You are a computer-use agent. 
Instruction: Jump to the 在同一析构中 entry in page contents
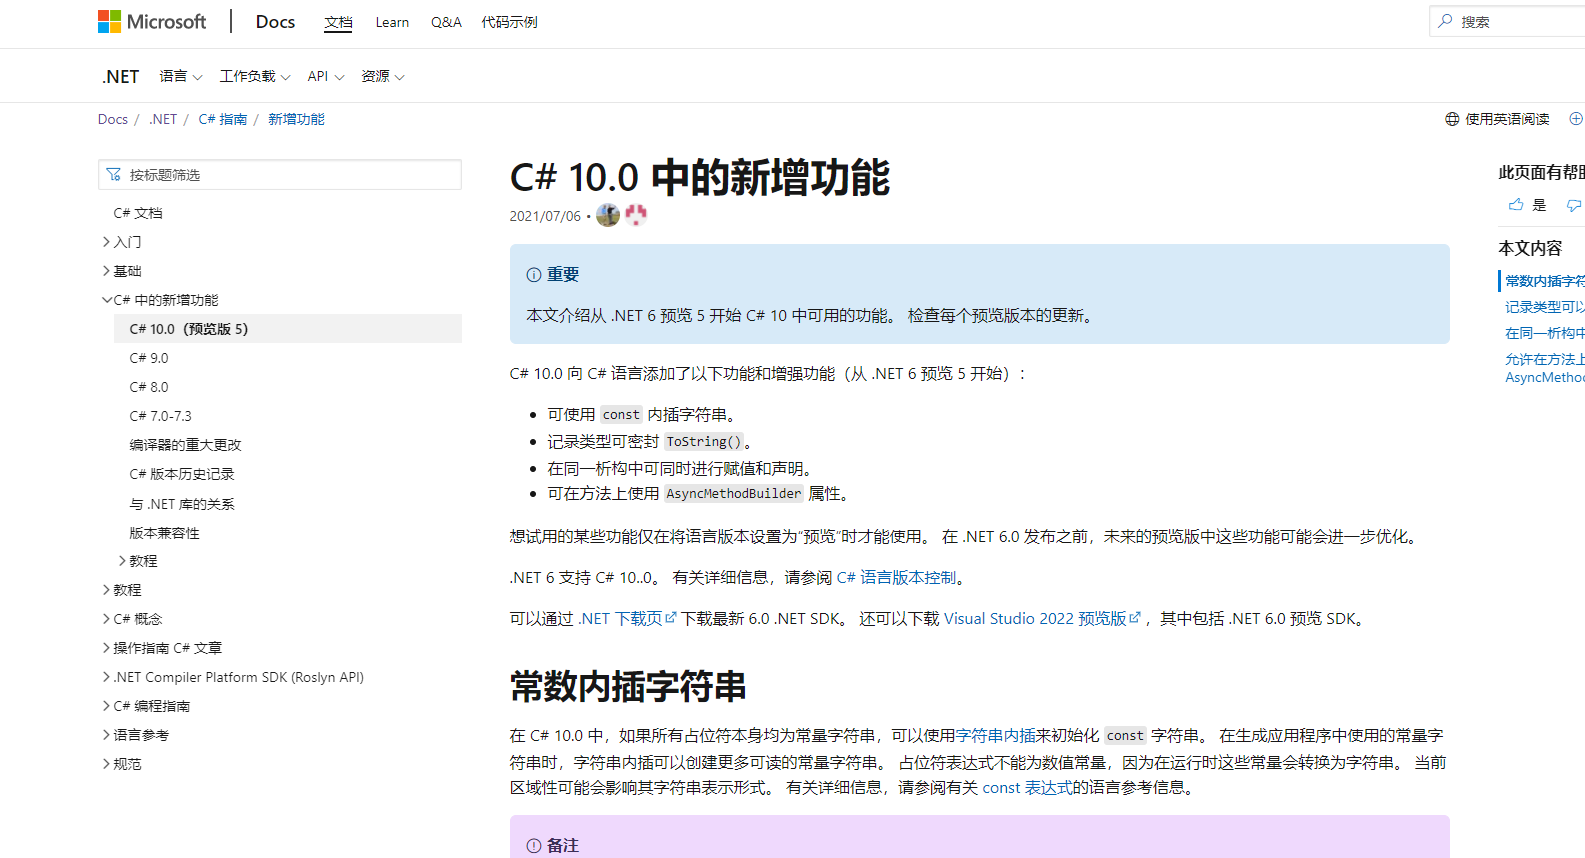coord(1544,333)
